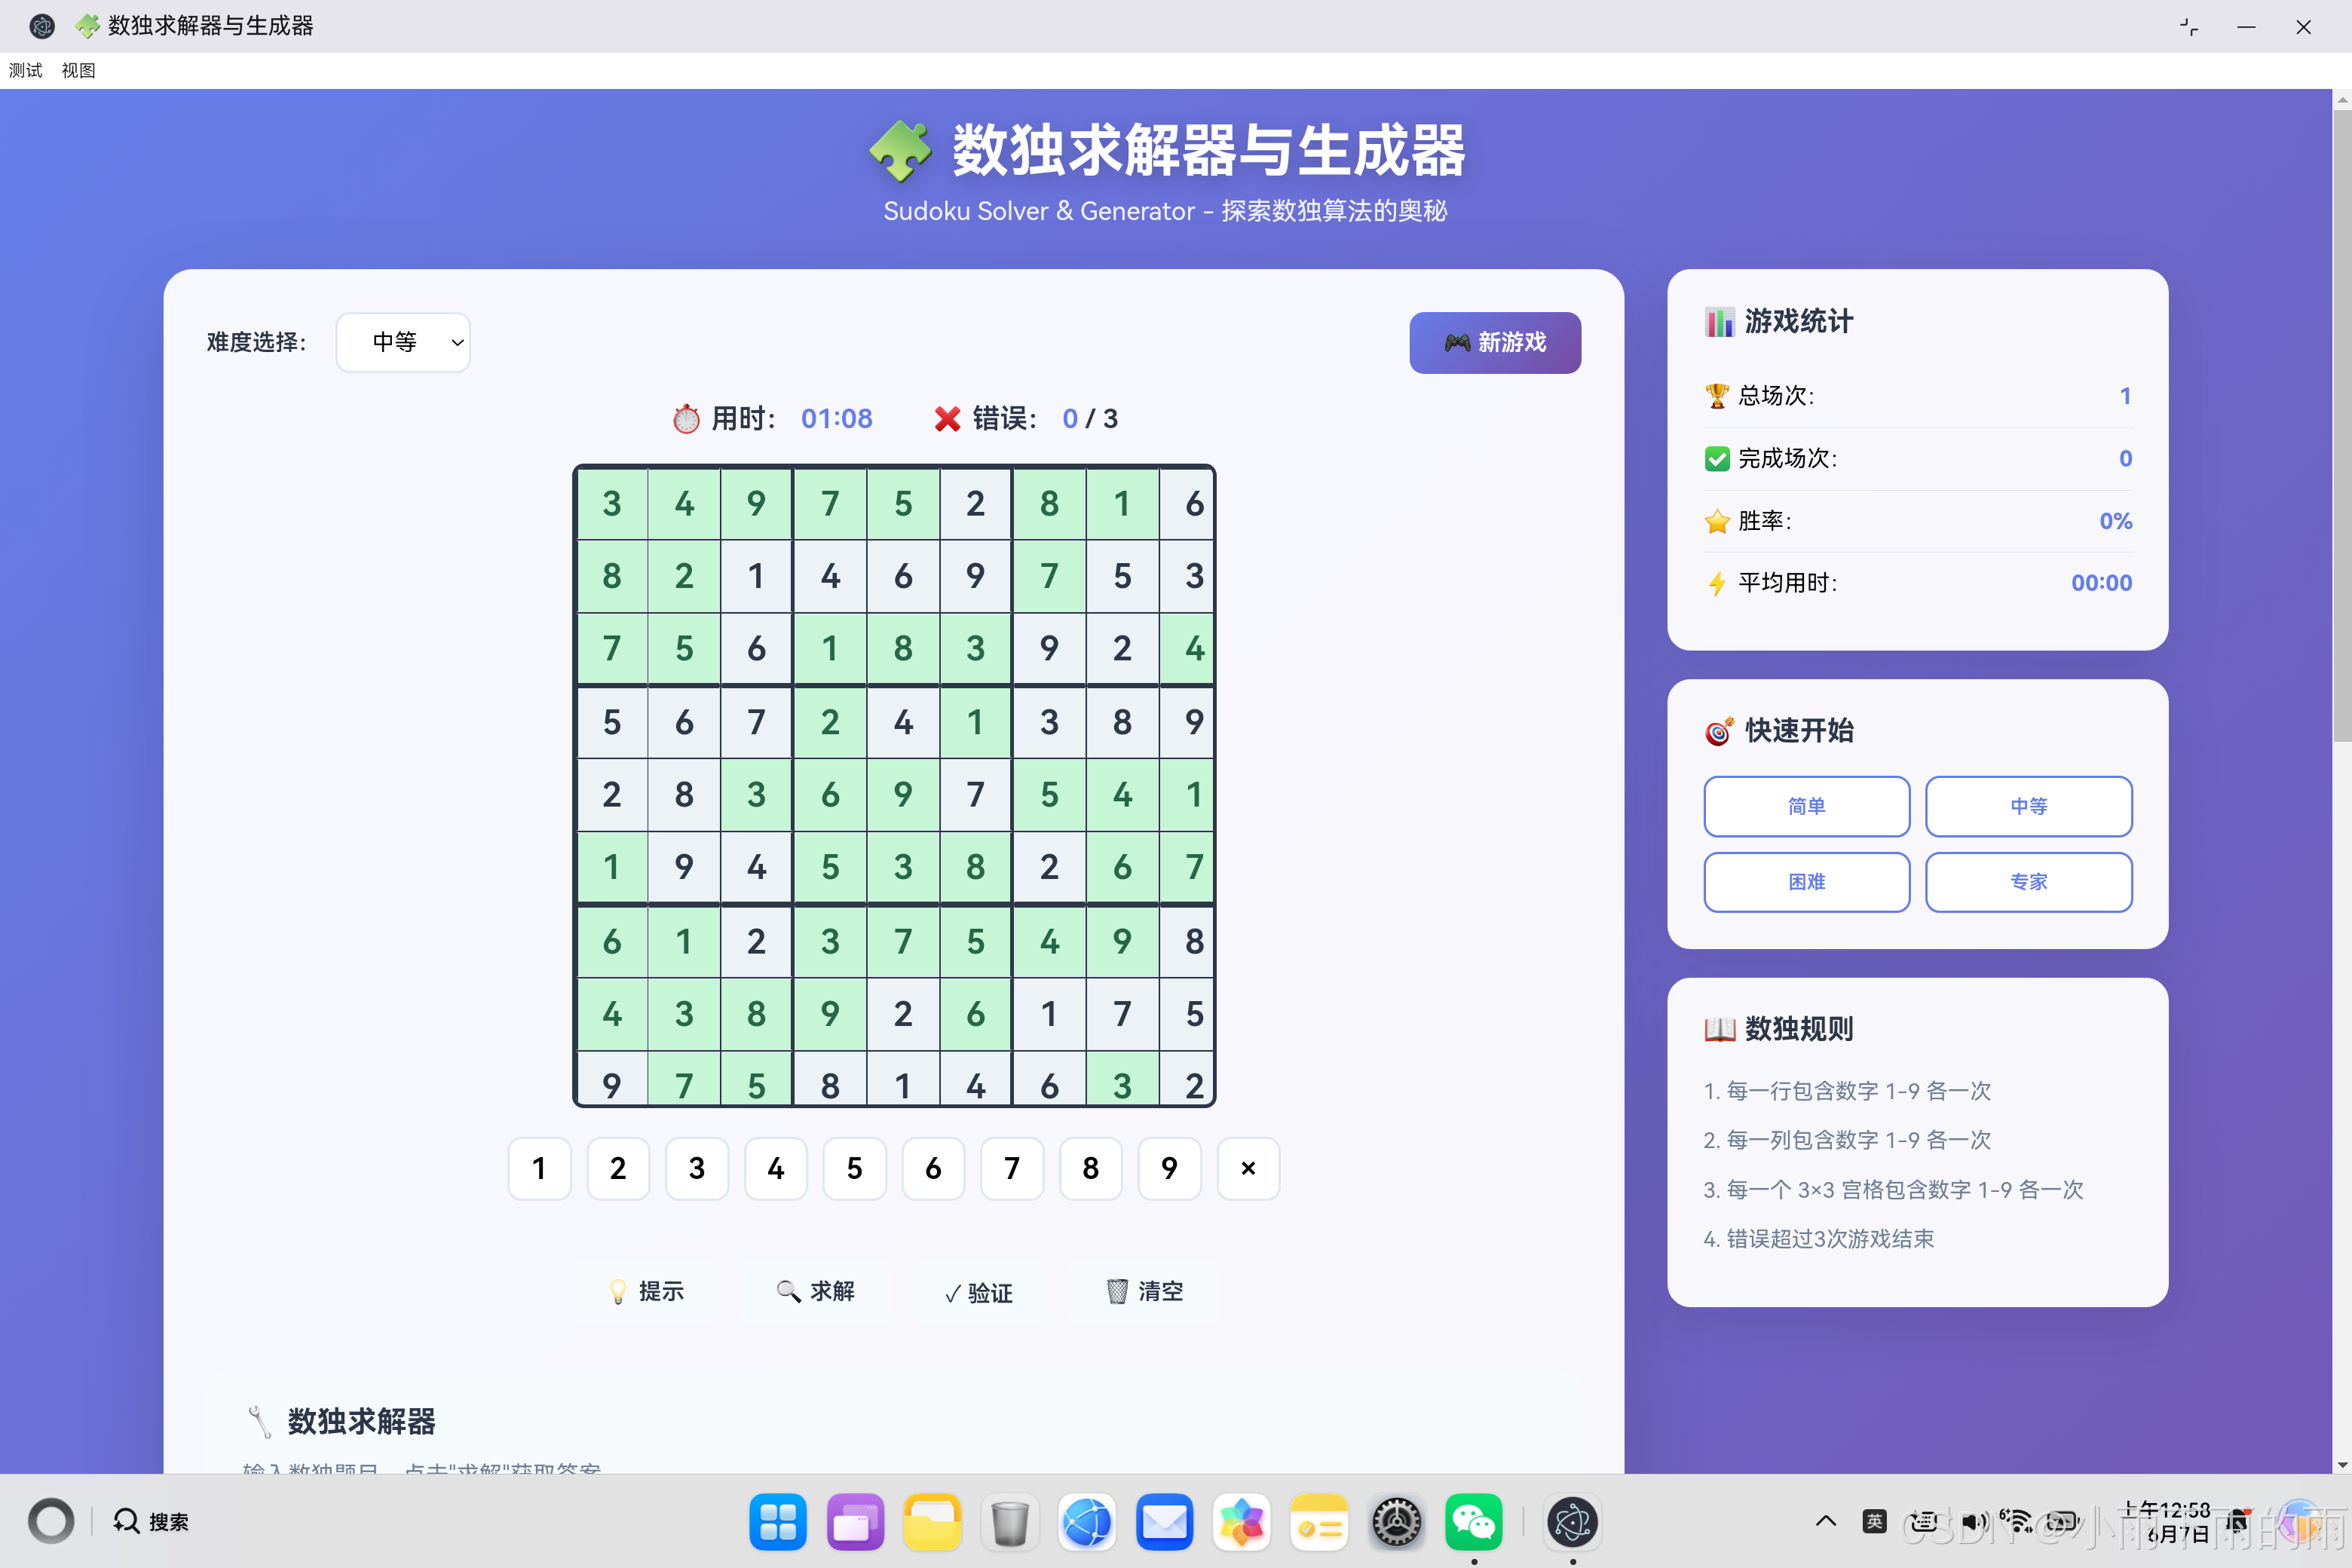
Task: Click the stopwatch icon beside 用时
Action: (x=686, y=418)
